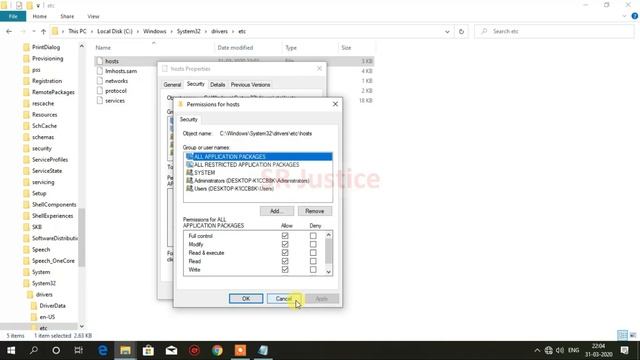The width and height of the screenshot is (640, 360).
Task: Check Deny for Modify permission
Action: pyautogui.click(x=313, y=244)
